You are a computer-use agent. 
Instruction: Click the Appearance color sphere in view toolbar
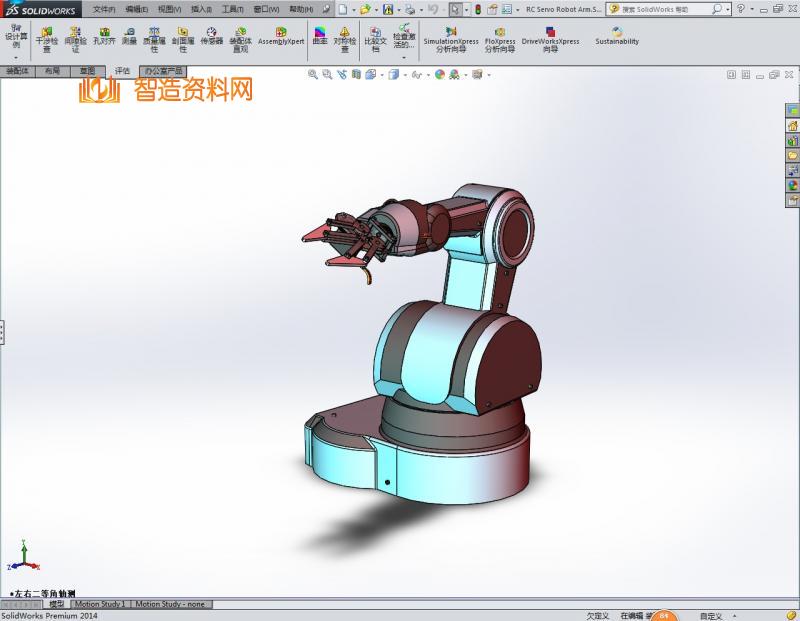coord(440,75)
